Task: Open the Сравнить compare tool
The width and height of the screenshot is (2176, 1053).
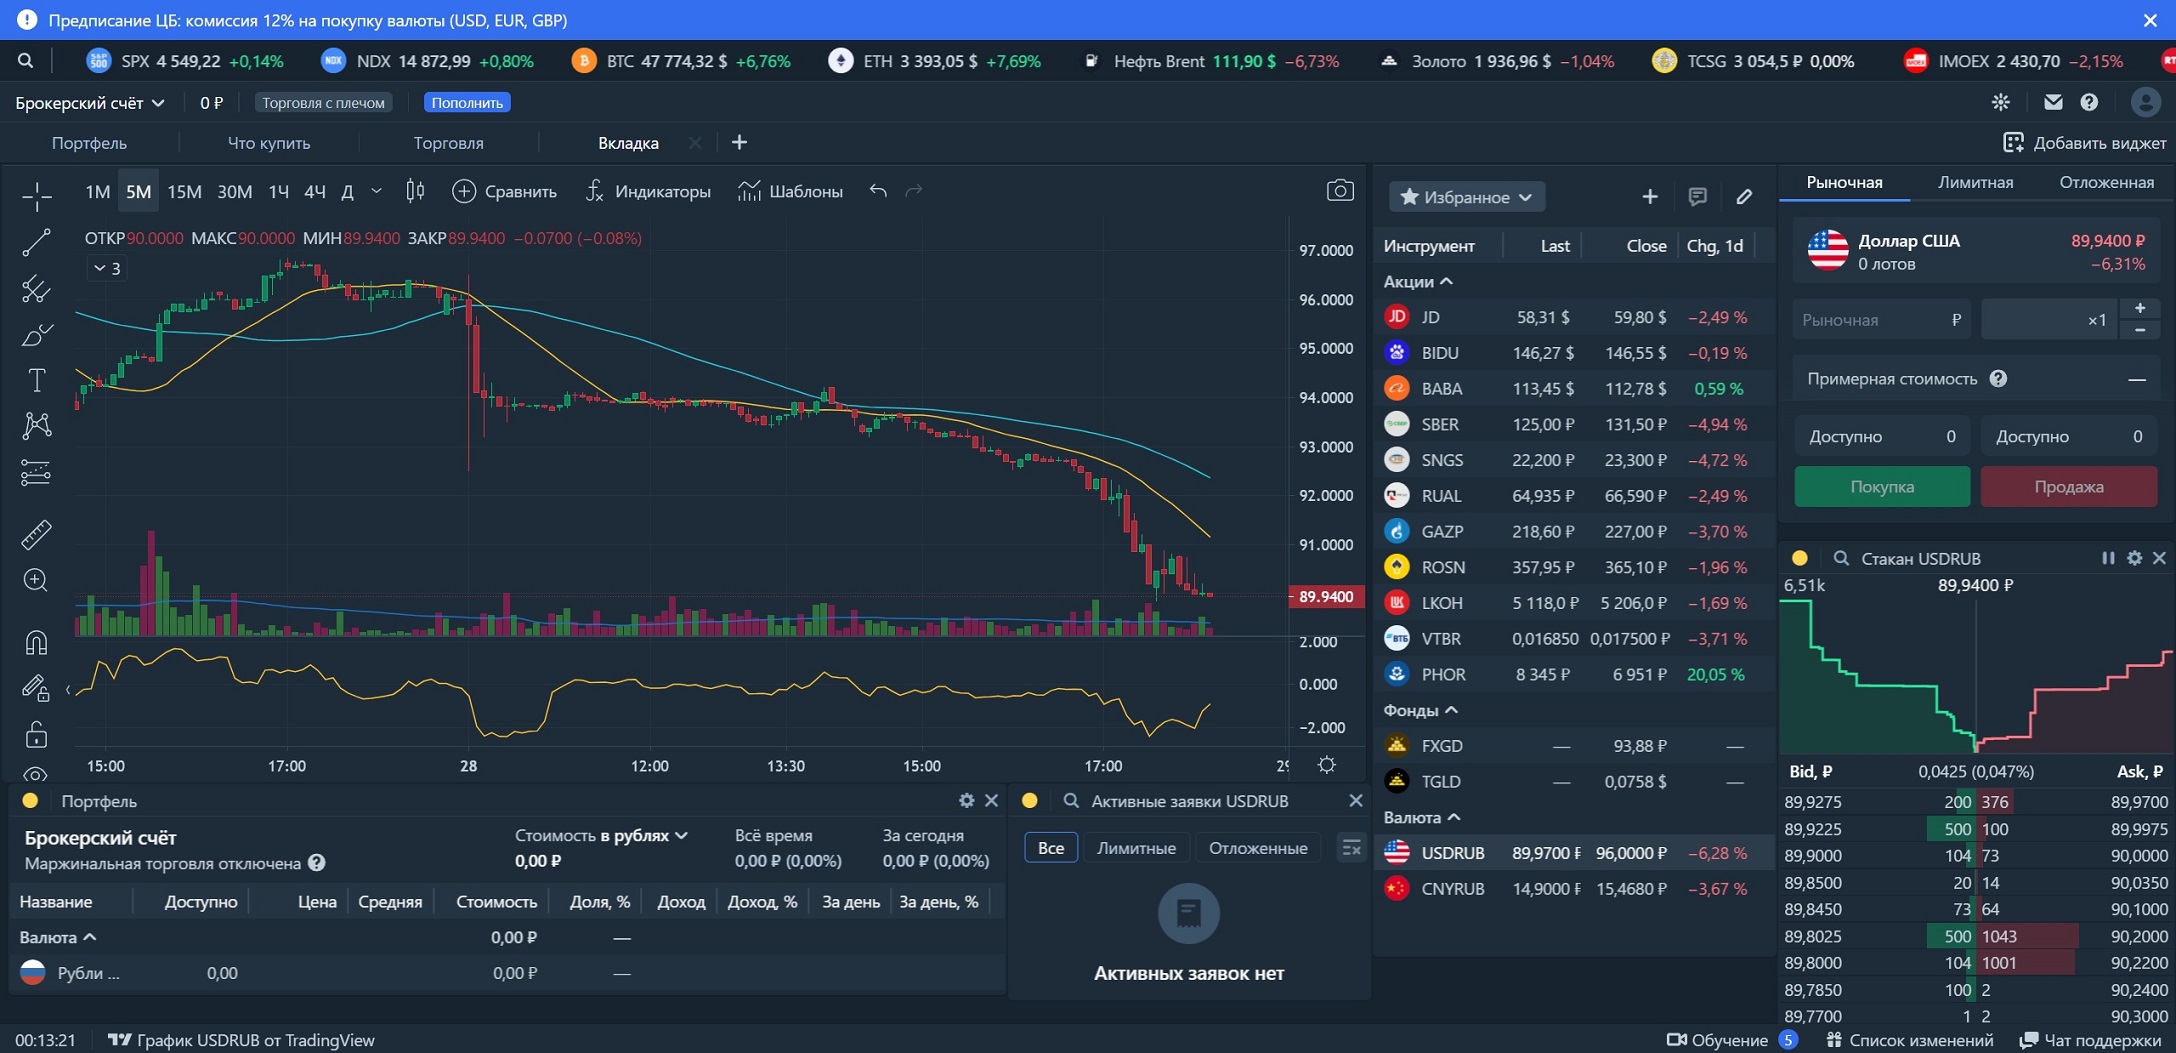Action: (505, 191)
